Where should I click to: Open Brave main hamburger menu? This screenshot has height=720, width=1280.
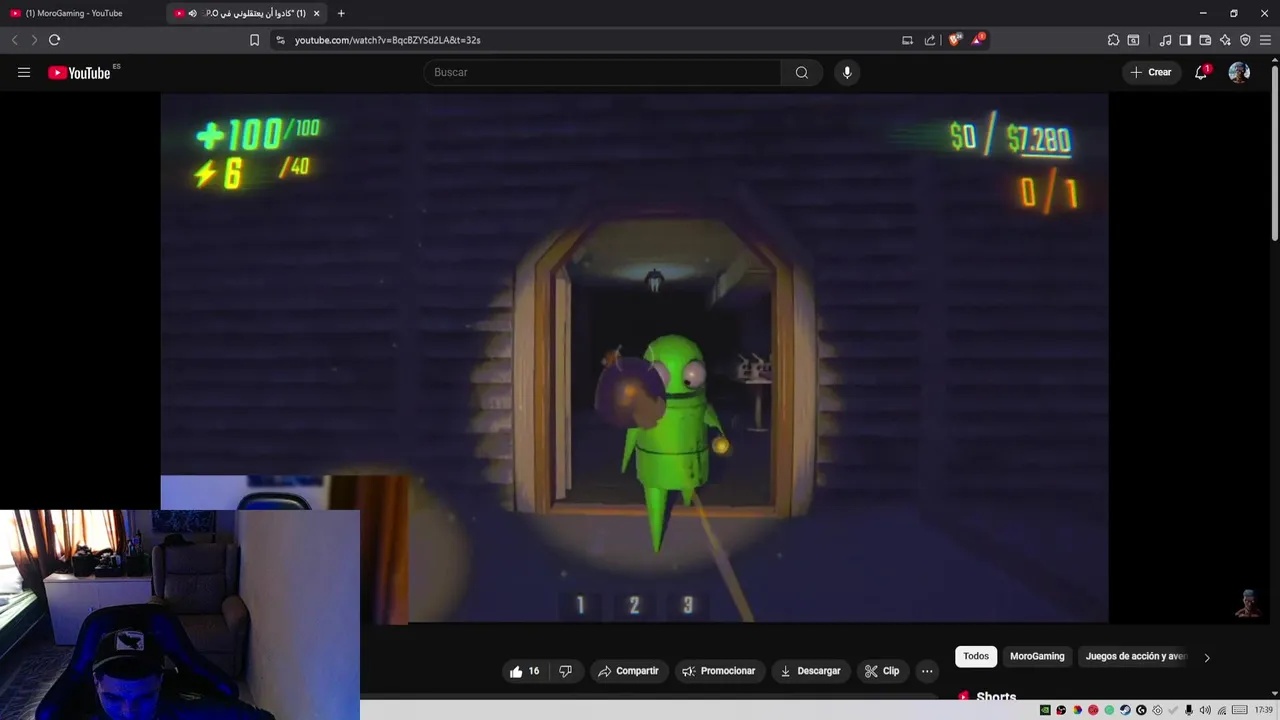[x=1265, y=40]
